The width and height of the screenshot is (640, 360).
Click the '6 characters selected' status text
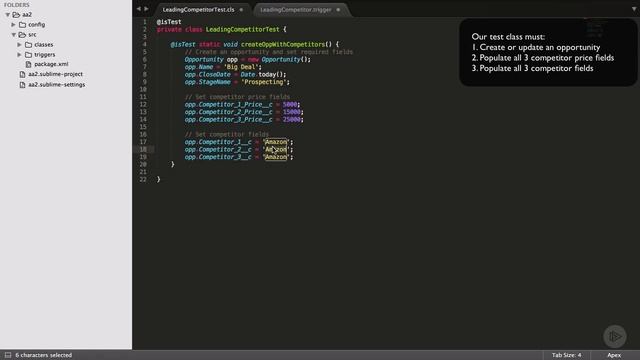(x=44, y=355)
